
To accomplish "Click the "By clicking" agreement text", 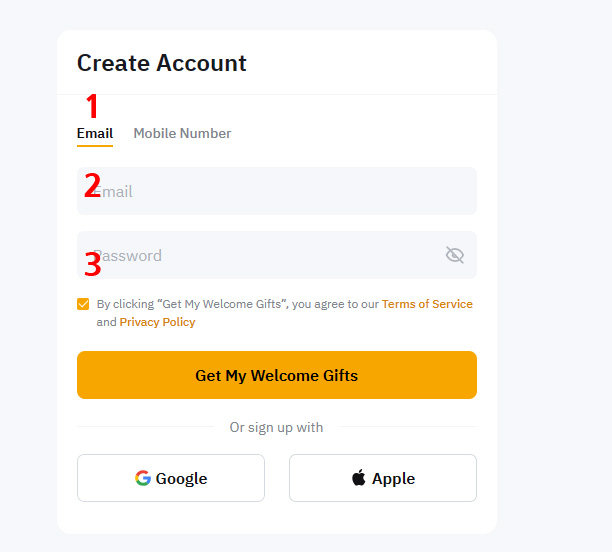I will (285, 313).
